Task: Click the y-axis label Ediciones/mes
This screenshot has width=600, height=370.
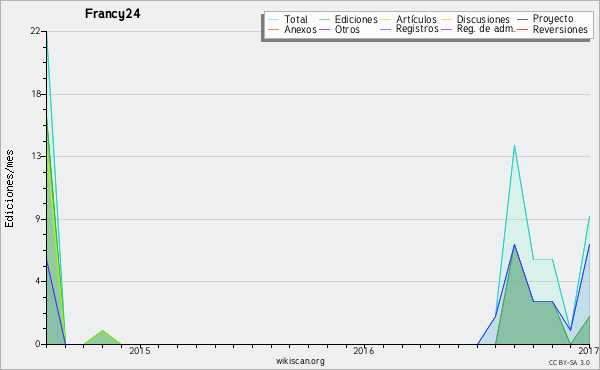Action: pos(9,189)
